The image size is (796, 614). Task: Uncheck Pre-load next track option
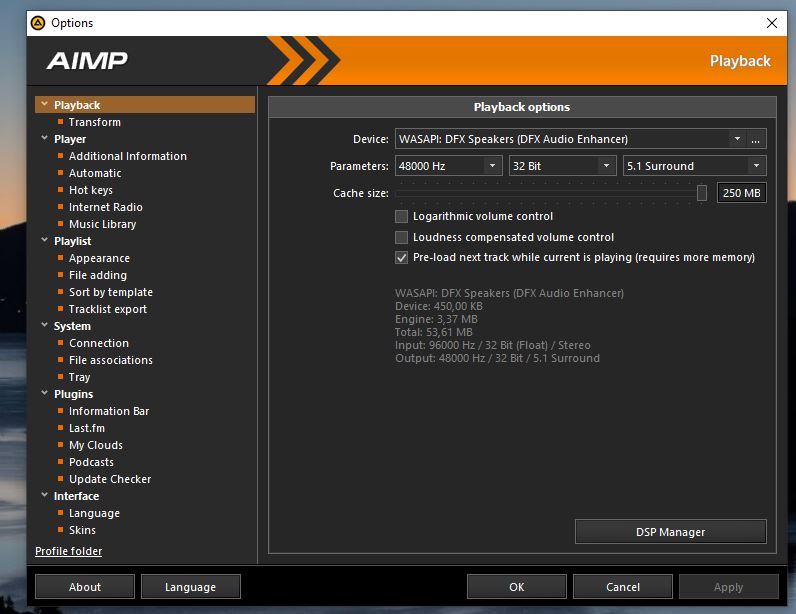[x=402, y=257]
